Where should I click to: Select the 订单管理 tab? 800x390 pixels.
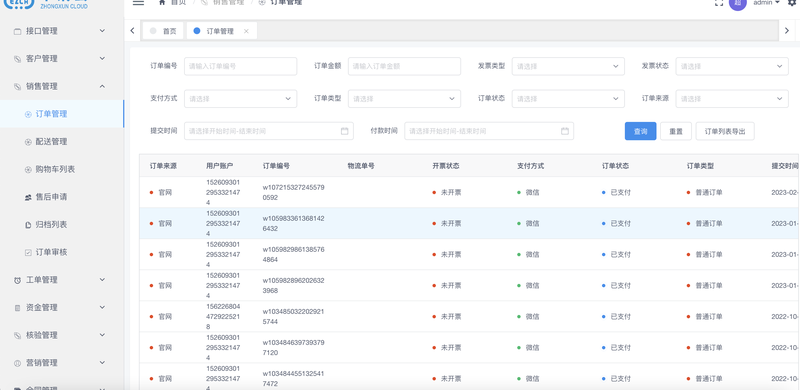[220, 31]
